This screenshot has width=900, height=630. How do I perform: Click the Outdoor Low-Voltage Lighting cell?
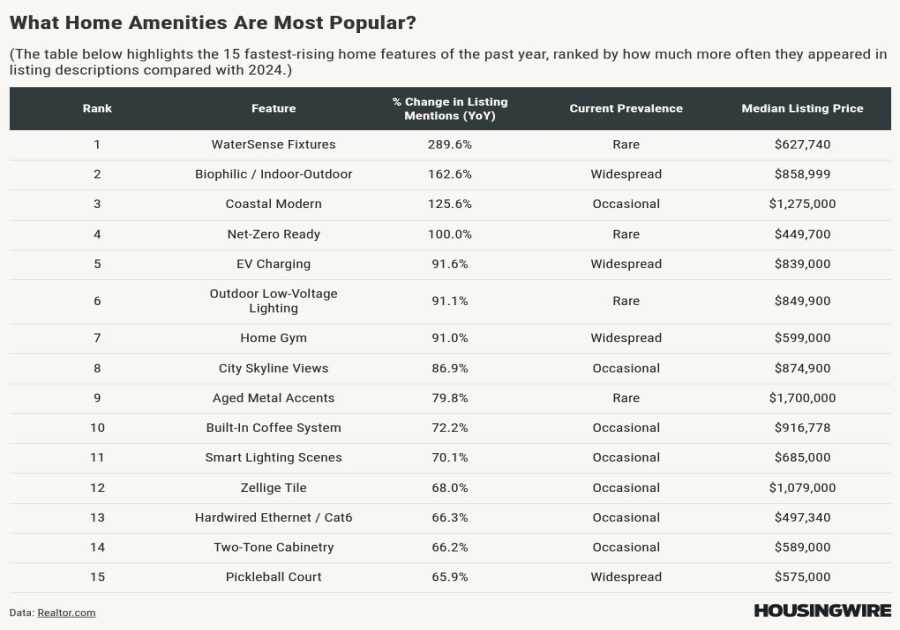[x=273, y=301]
